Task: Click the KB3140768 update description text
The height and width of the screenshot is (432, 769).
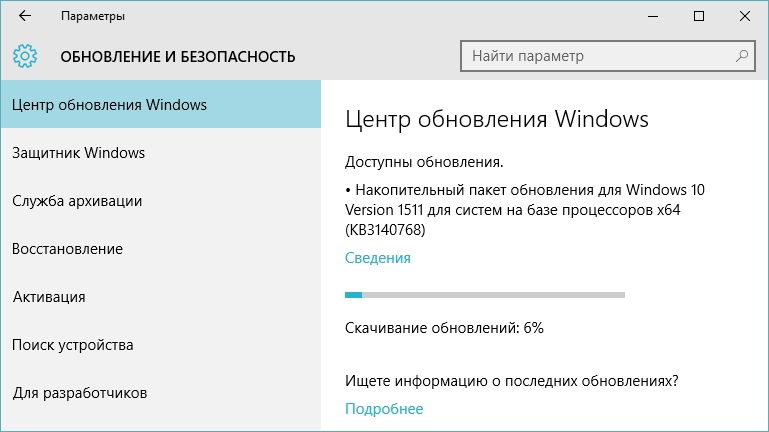Action: (x=525, y=210)
